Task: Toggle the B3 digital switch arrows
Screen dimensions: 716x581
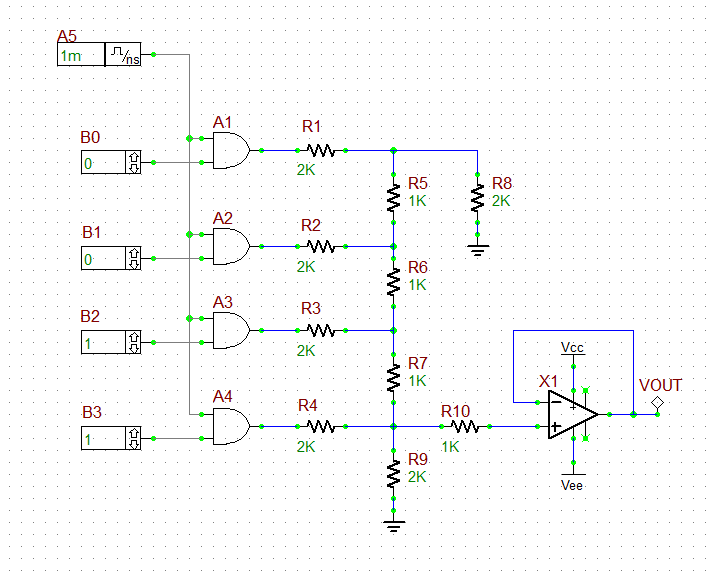Action: 133,438
